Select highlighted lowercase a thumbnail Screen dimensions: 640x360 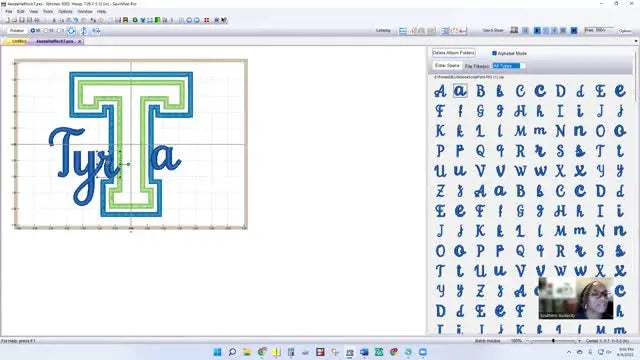(460, 91)
